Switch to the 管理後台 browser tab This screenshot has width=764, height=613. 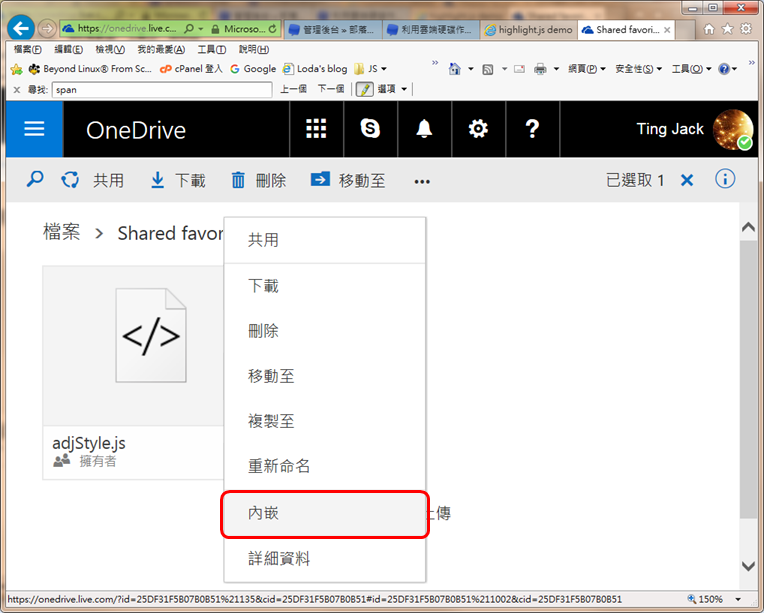(334, 30)
